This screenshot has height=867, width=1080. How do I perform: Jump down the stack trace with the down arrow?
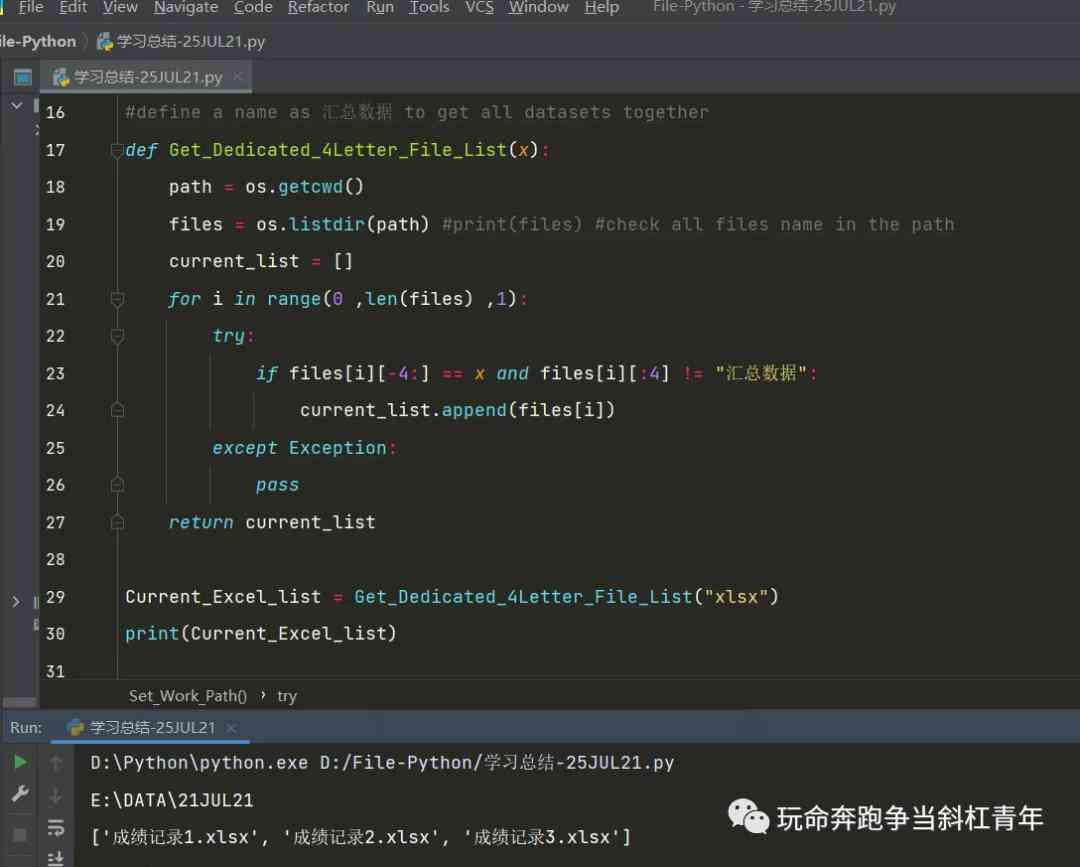click(56, 795)
